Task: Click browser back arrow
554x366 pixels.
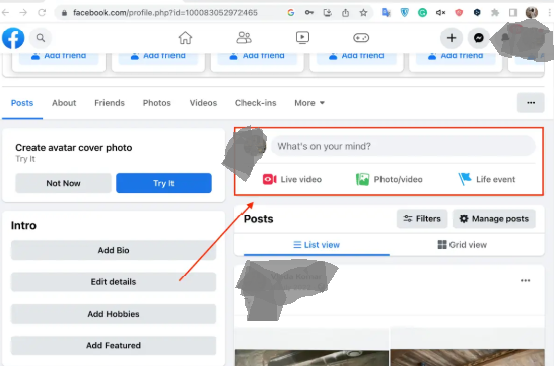Action: (5, 13)
